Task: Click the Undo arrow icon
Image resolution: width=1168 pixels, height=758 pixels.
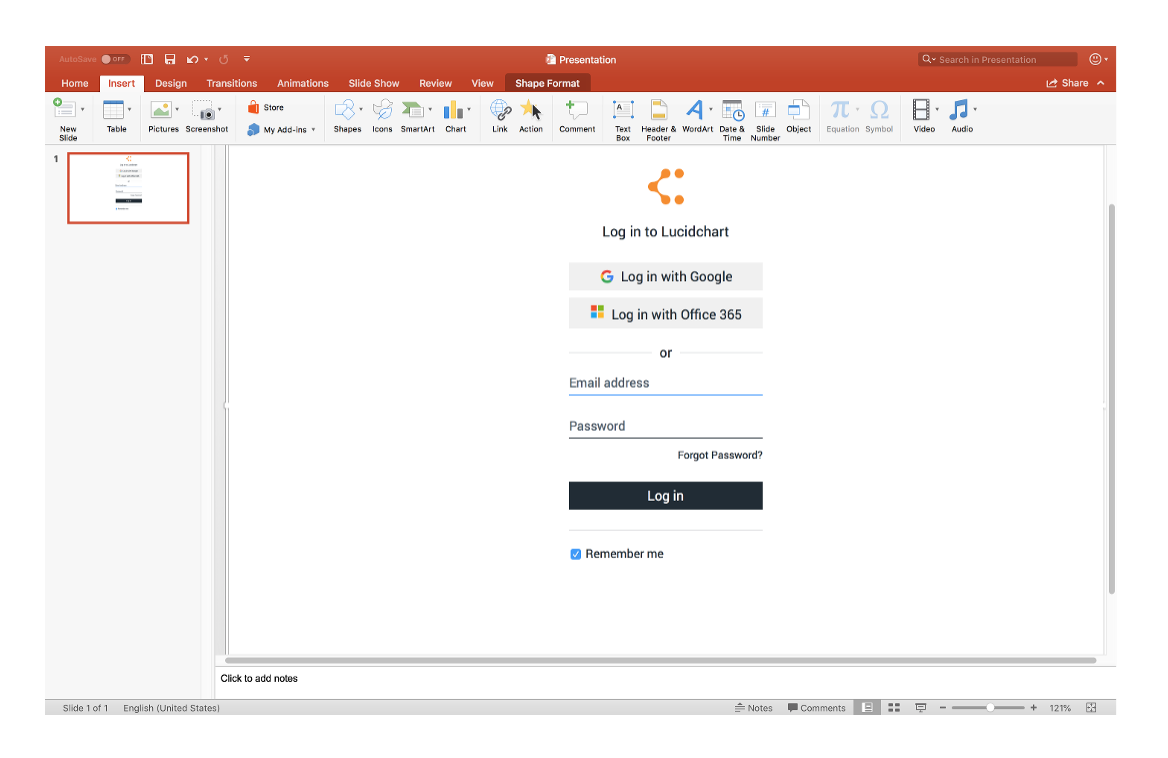Action: [193, 60]
